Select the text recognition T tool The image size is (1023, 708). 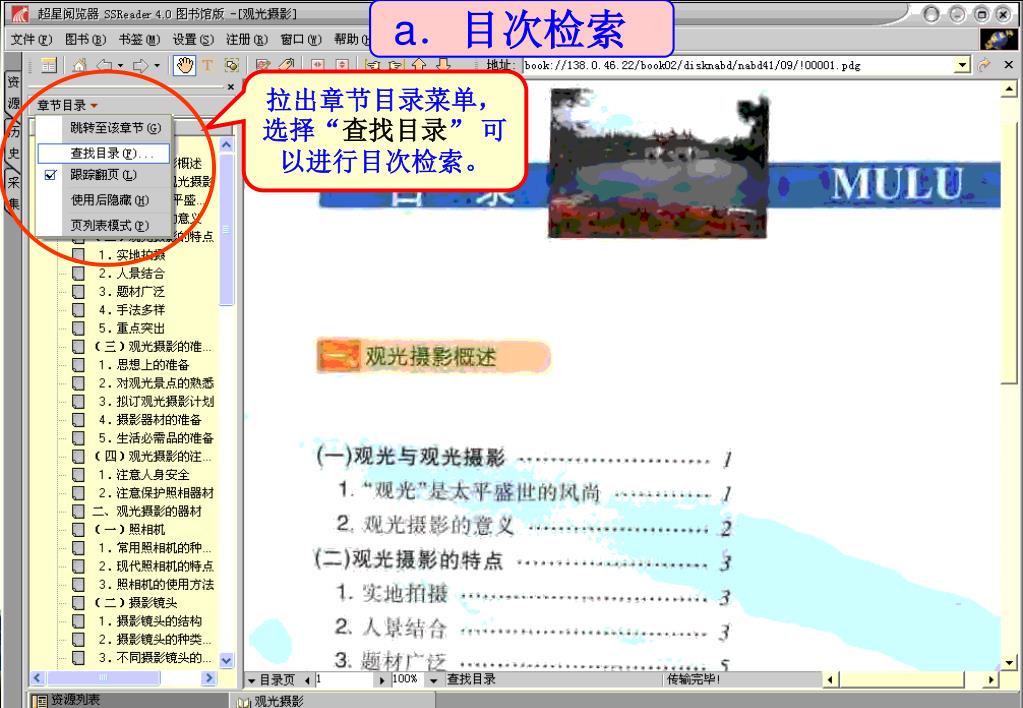[x=207, y=65]
